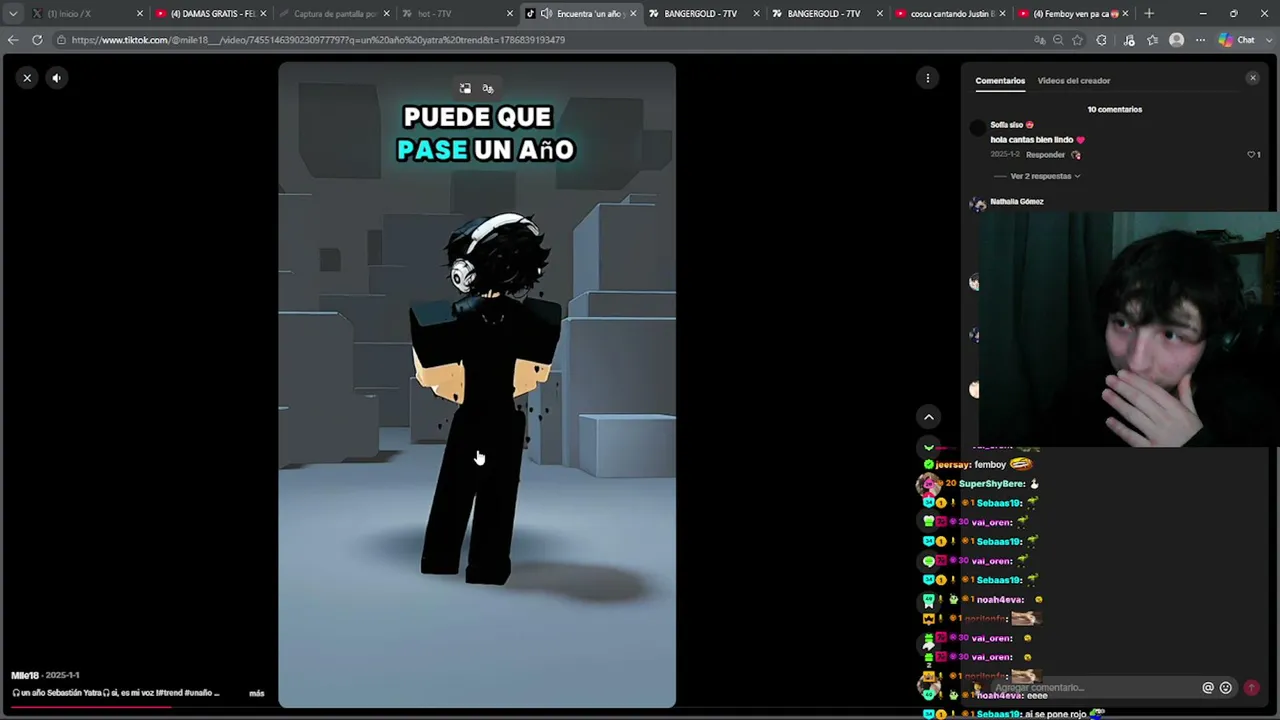
Task: Like Sofia siso's comment with the heart
Action: pyautogui.click(x=1251, y=155)
